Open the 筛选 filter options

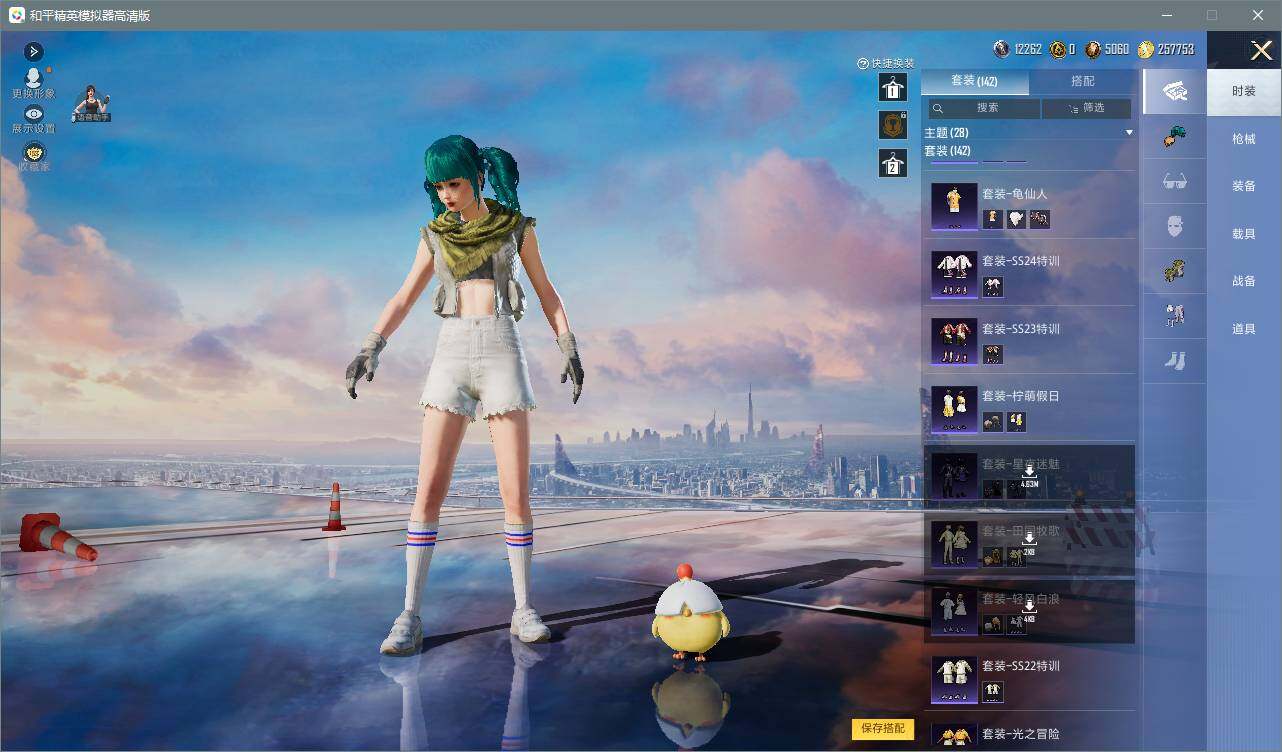pyautogui.click(x=1087, y=108)
